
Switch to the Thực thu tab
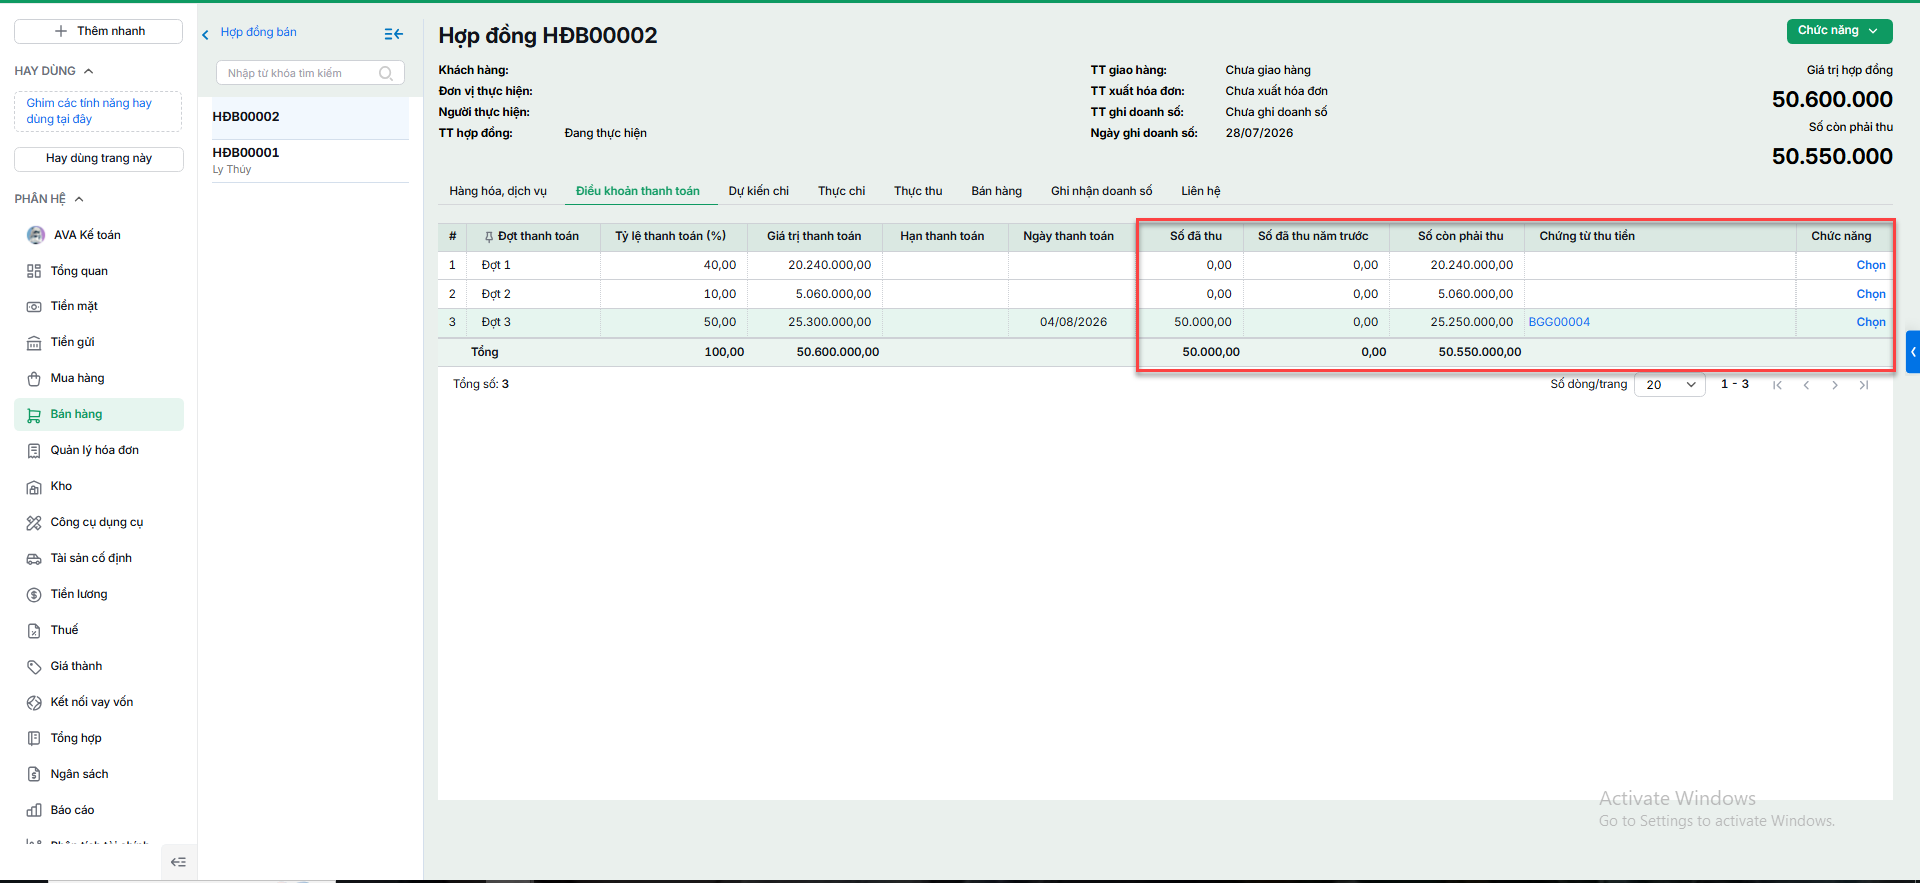pos(918,191)
